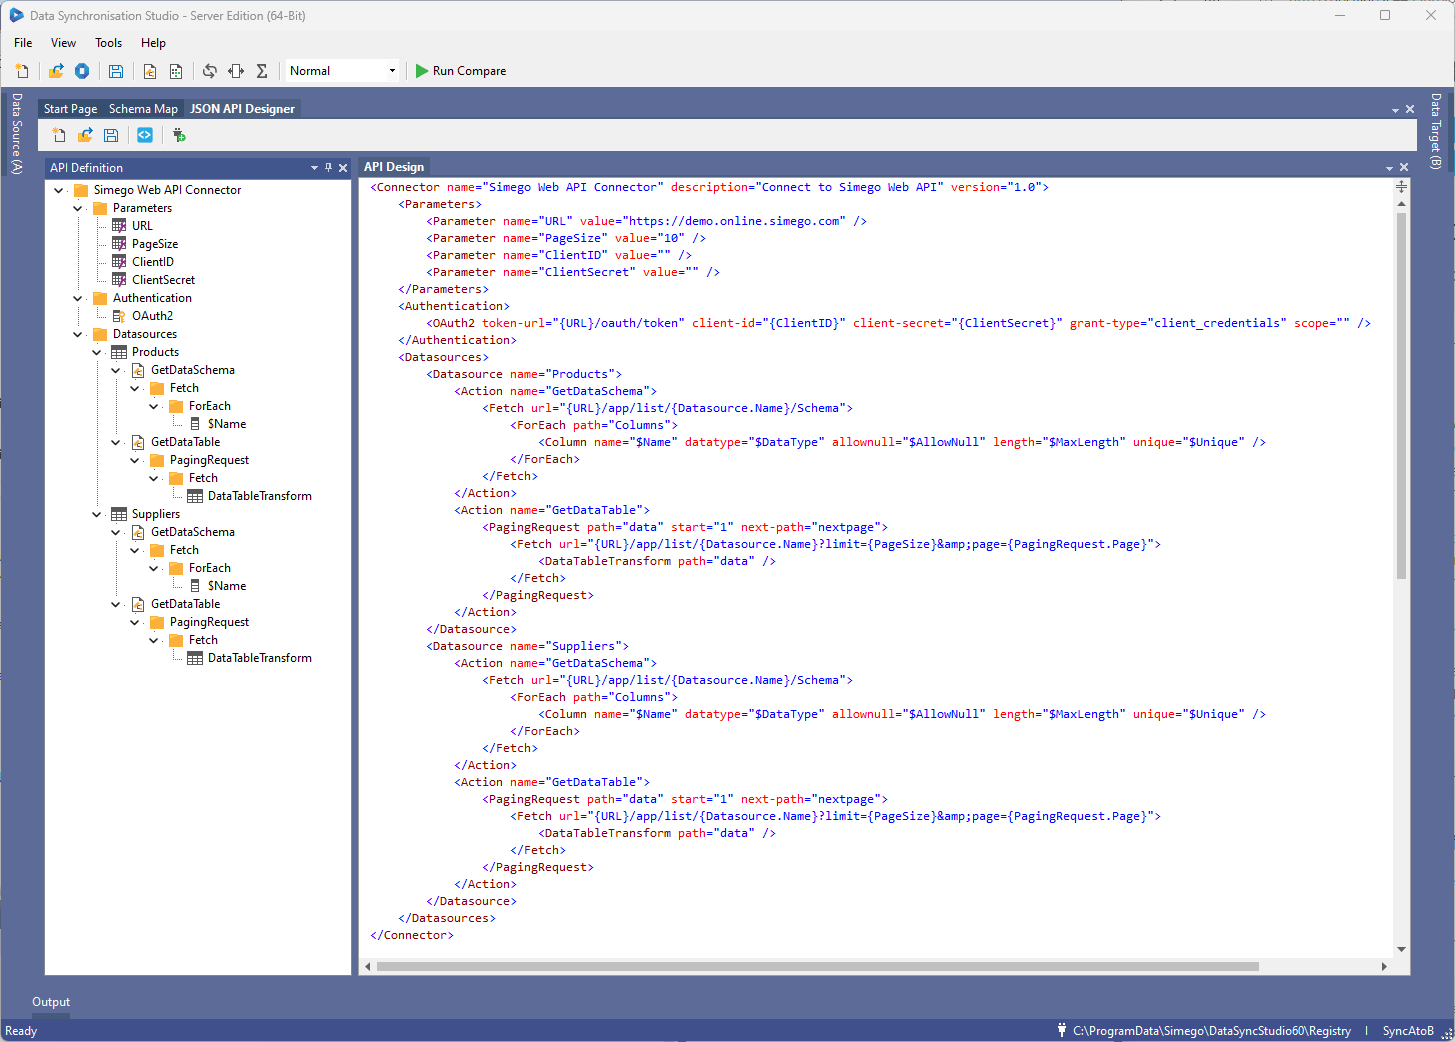The image size is (1455, 1042).
Task: Close the API Design panel
Action: point(1404,168)
